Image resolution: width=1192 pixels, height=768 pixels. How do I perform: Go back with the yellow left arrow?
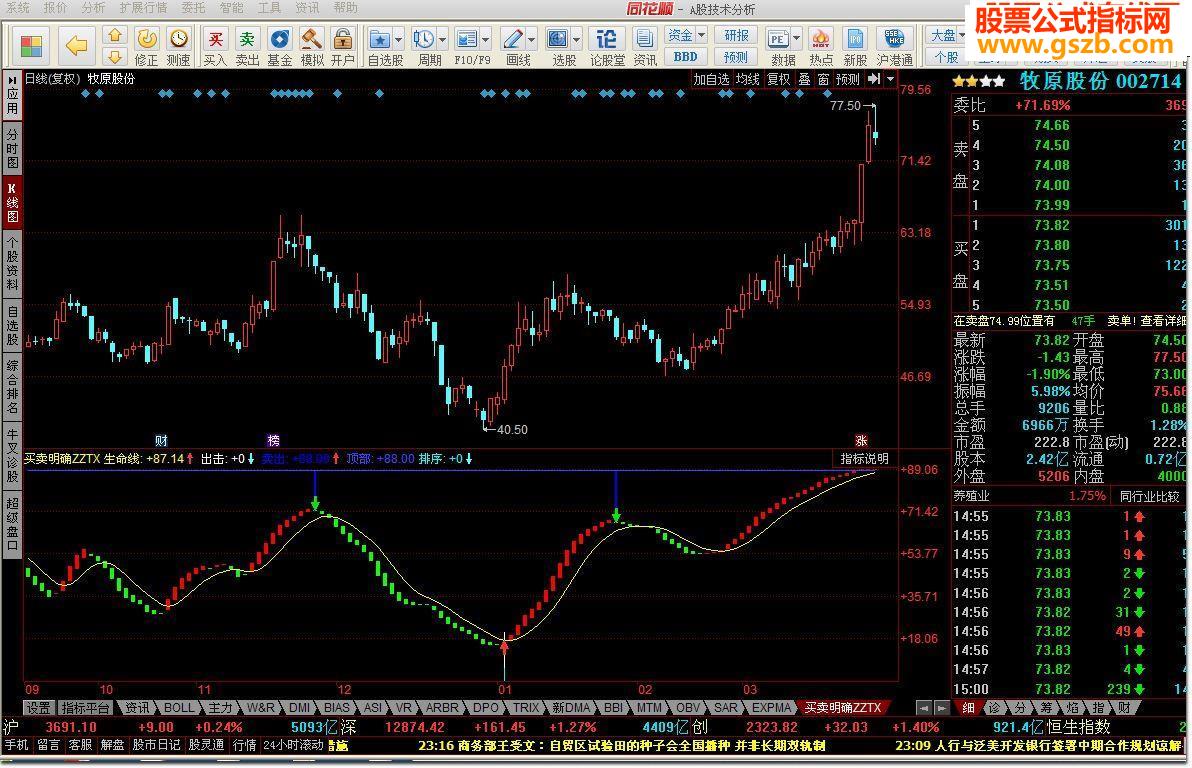coord(76,46)
